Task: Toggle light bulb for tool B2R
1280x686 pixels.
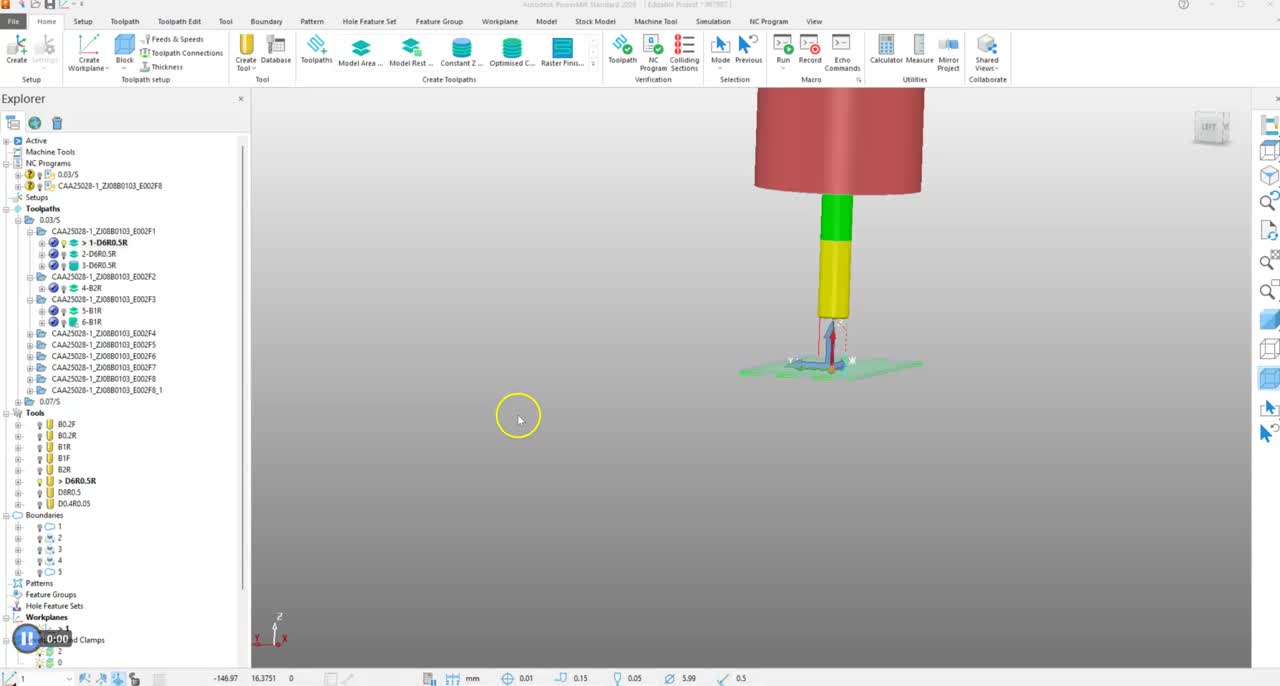Action: click(x=40, y=470)
